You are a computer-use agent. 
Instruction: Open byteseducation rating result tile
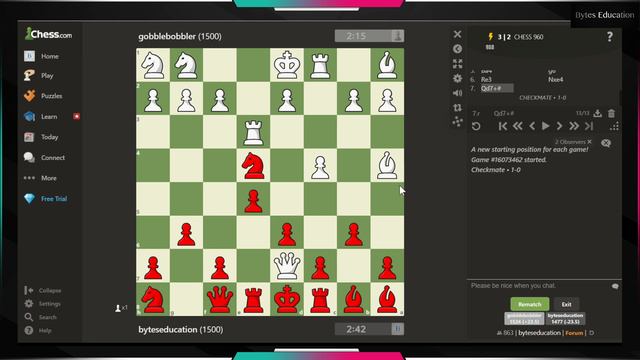(x=565, y=319)
